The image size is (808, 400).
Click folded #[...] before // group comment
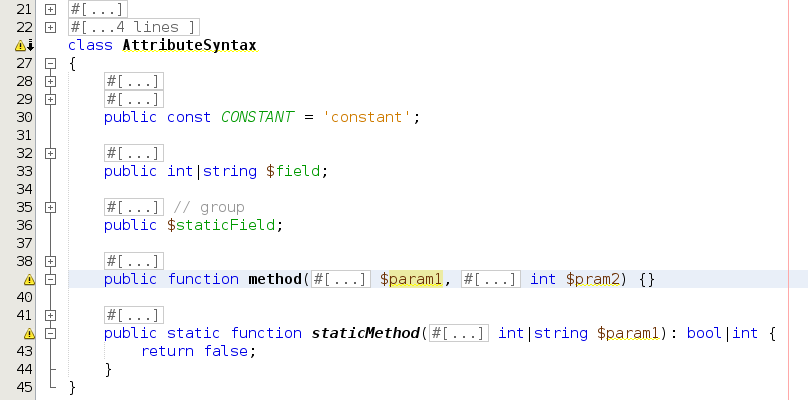134,207
